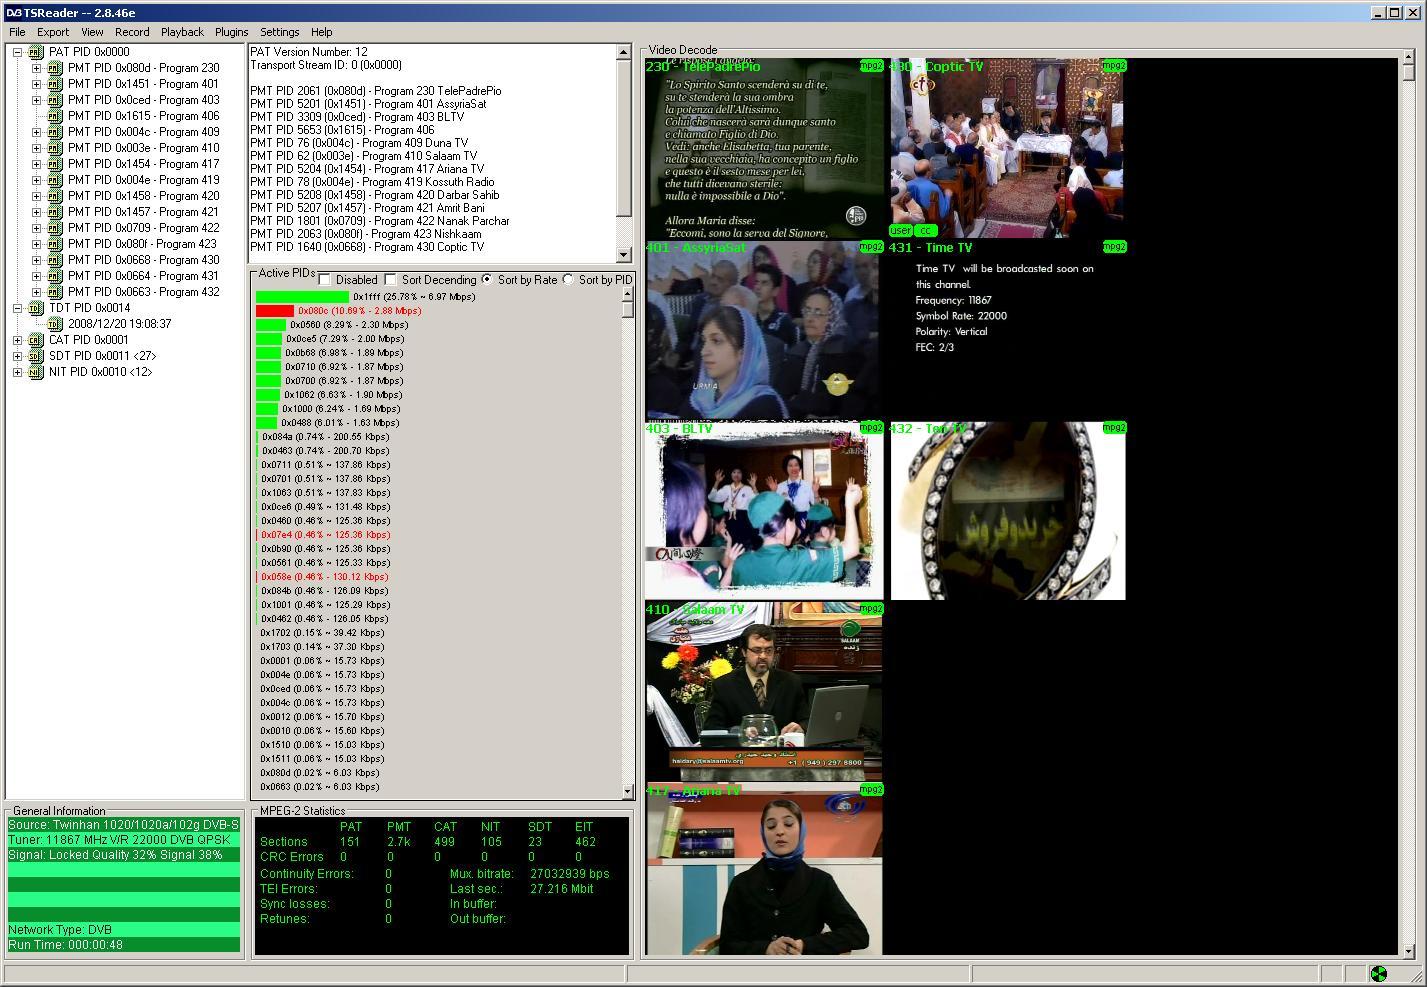Click the PMT icon beside Program 417

[54, 164]
